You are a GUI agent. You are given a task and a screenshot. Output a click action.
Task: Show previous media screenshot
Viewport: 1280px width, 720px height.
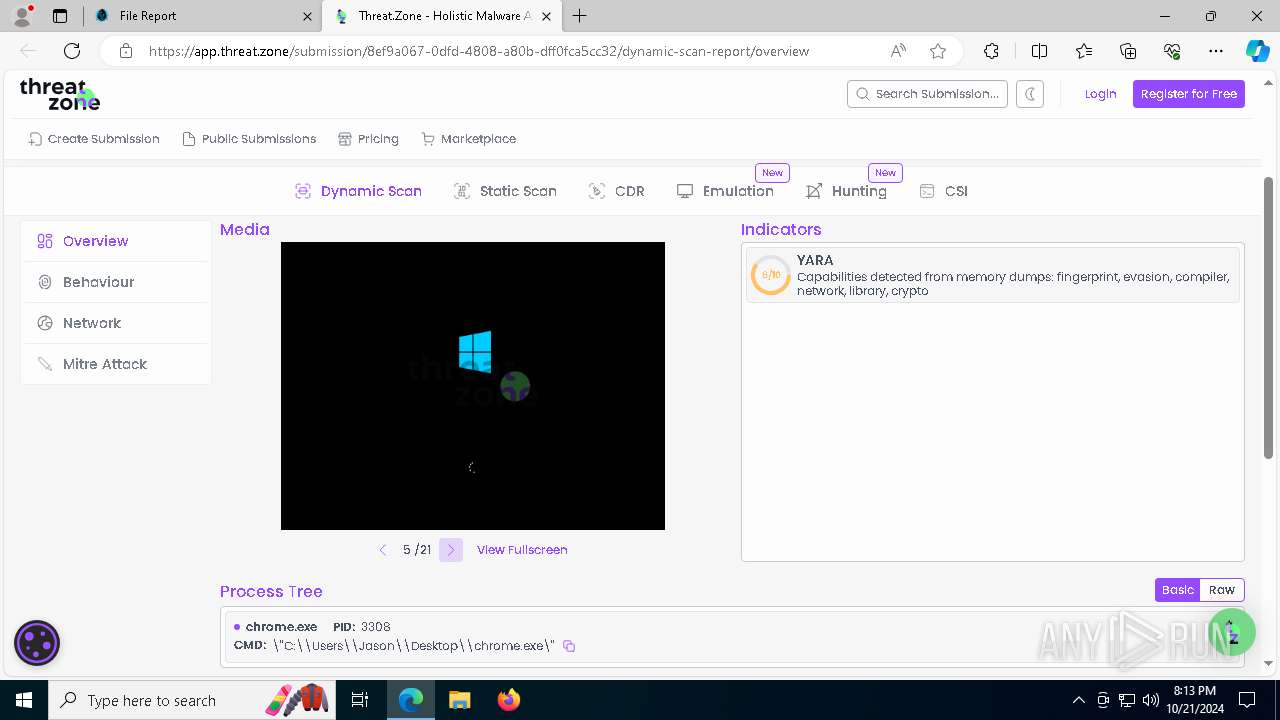coord(383,550)
